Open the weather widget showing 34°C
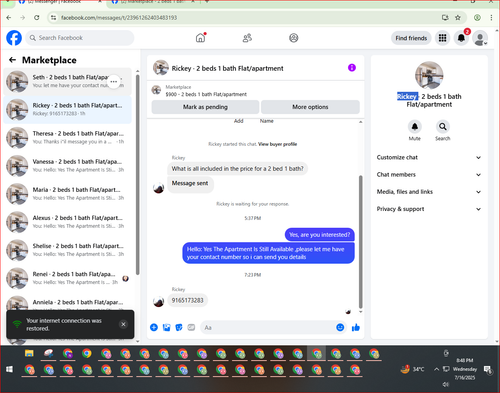The image size is (500, 393). tap(413, 369)
